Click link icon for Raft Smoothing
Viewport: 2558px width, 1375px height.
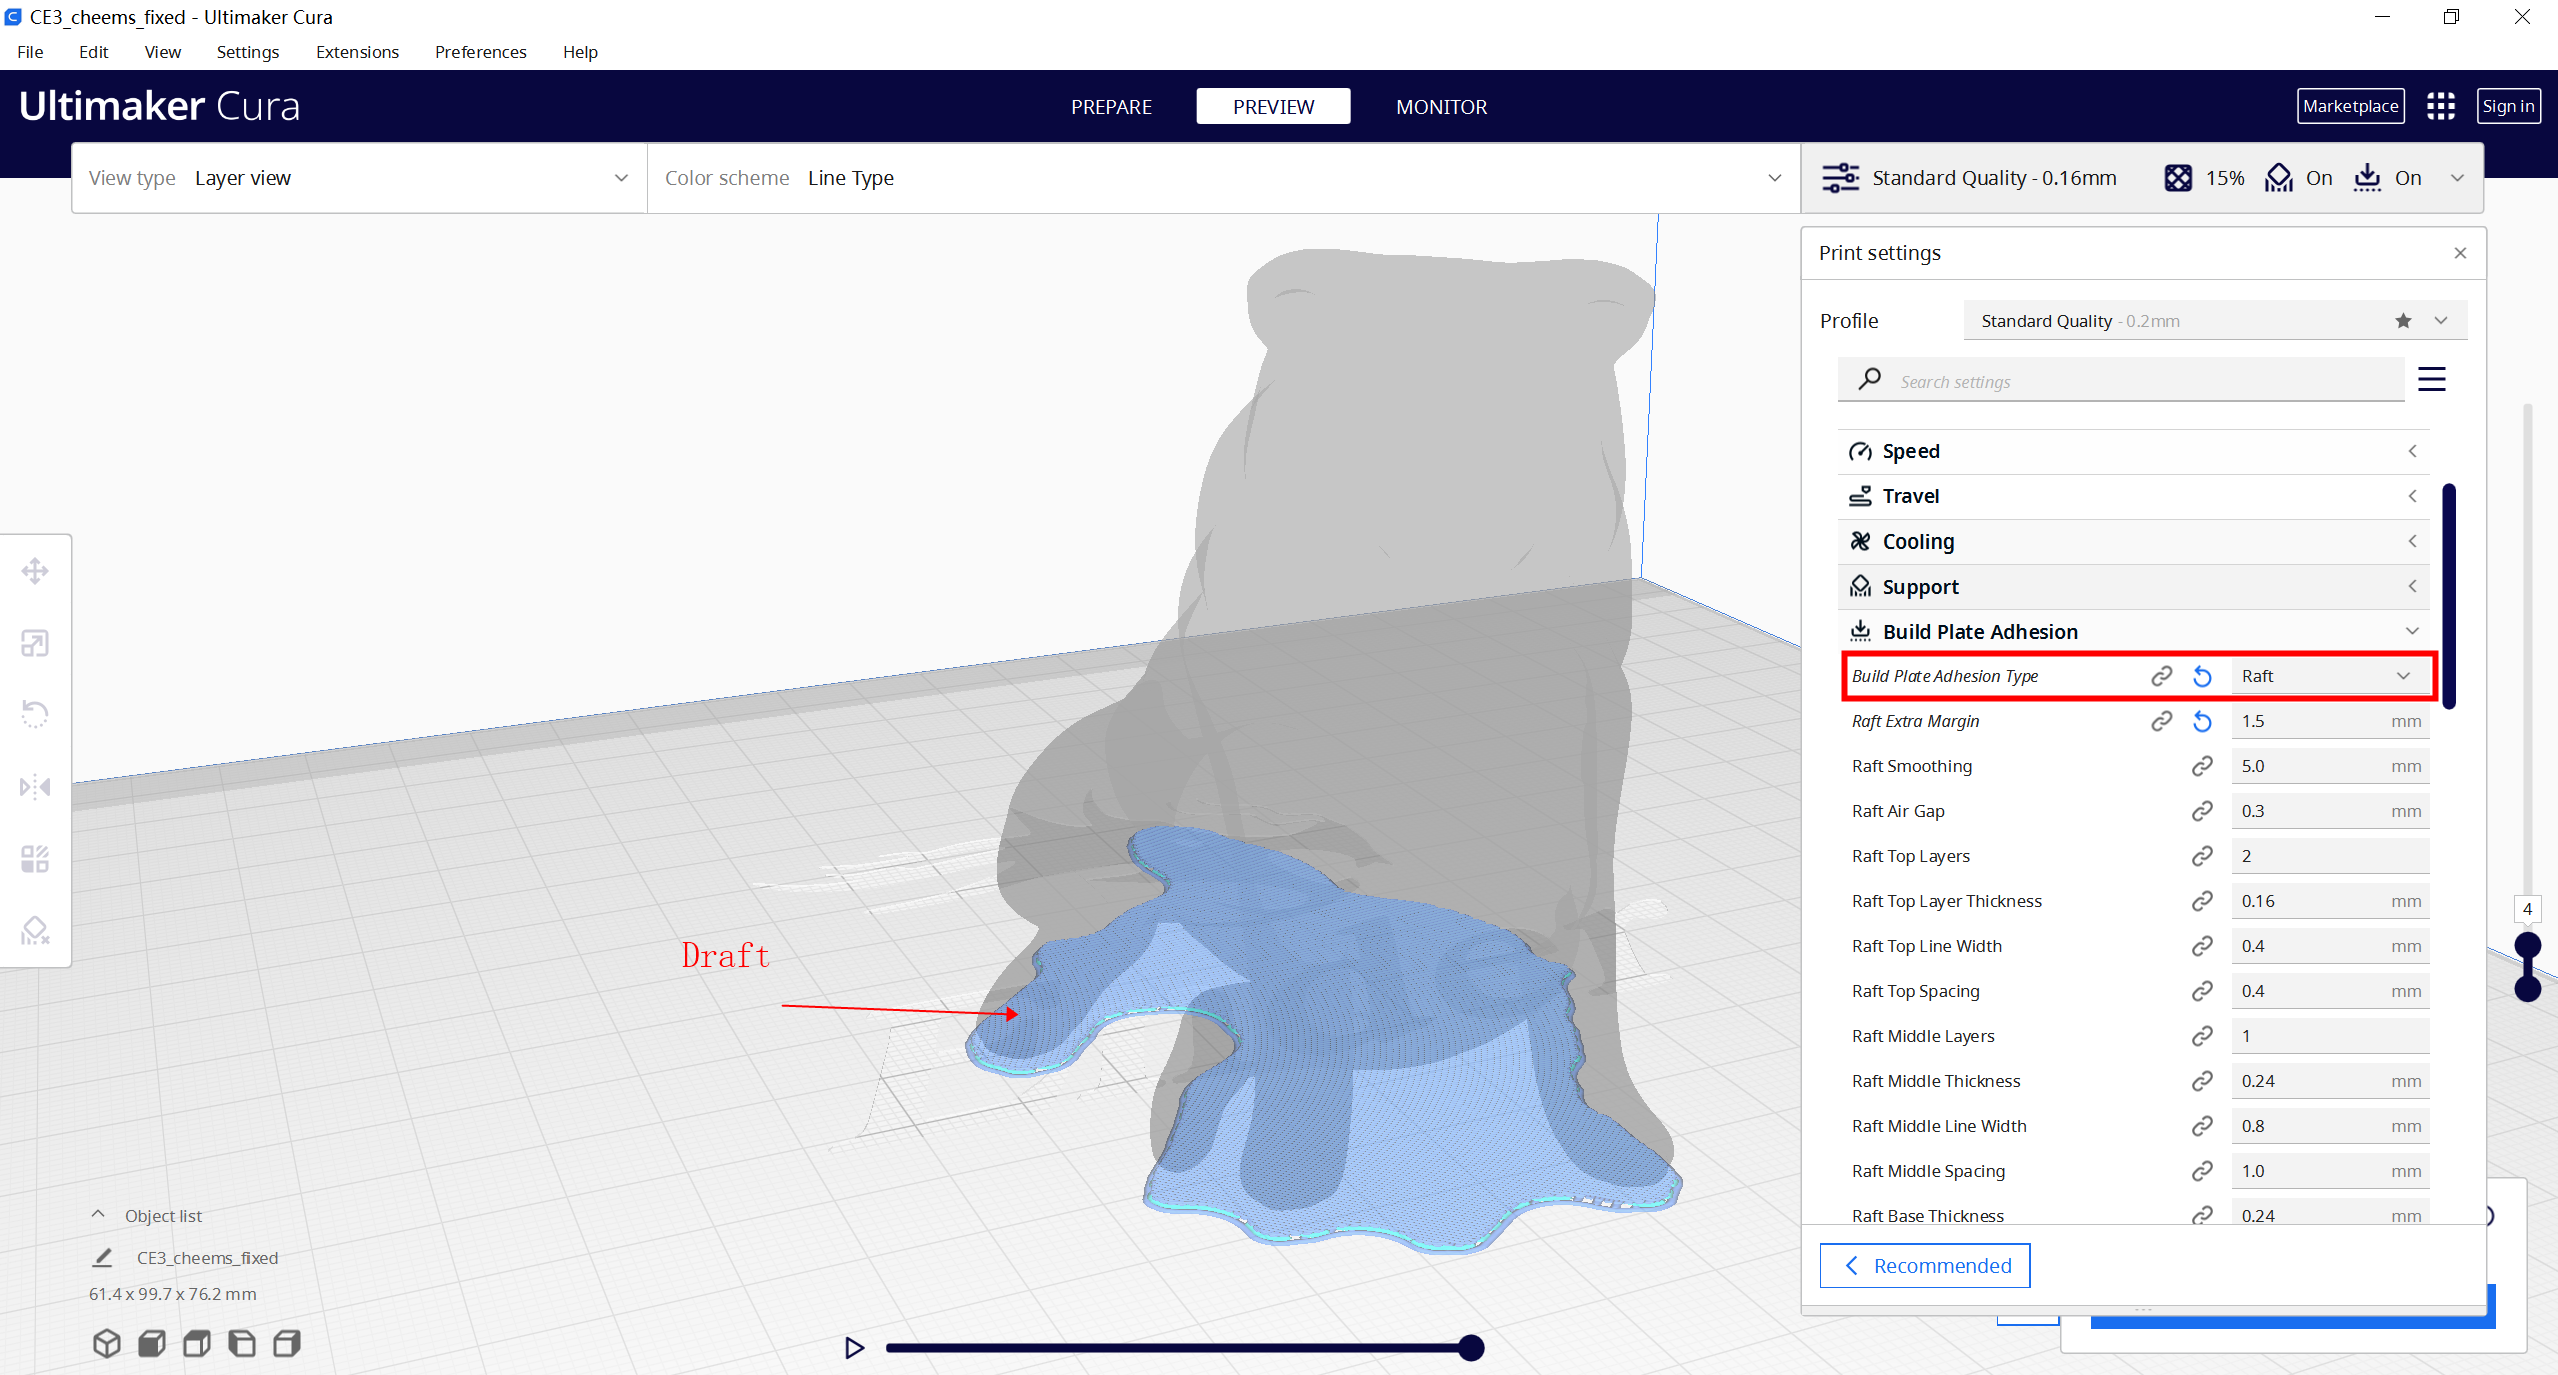click(x=2202, y=767)
